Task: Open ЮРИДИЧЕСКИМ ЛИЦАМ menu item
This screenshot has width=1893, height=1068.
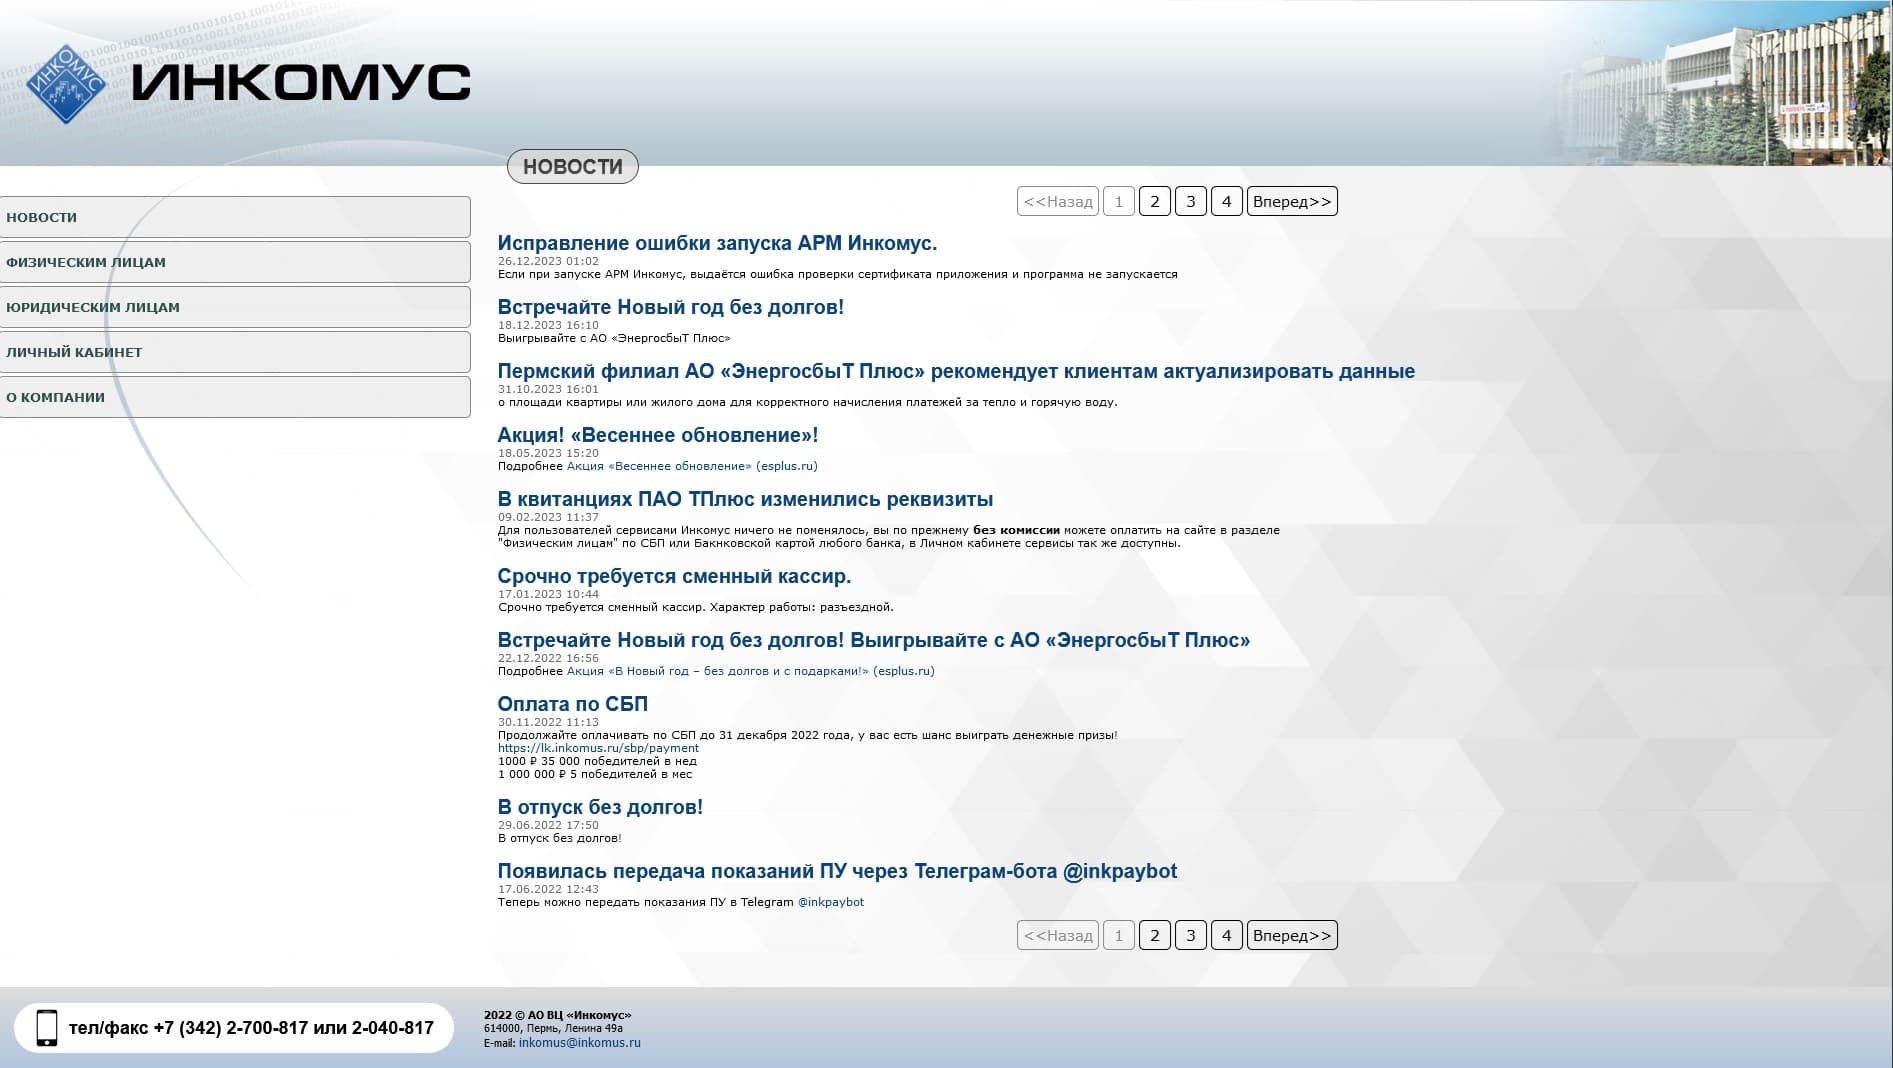Action: (x=235, y=307)
